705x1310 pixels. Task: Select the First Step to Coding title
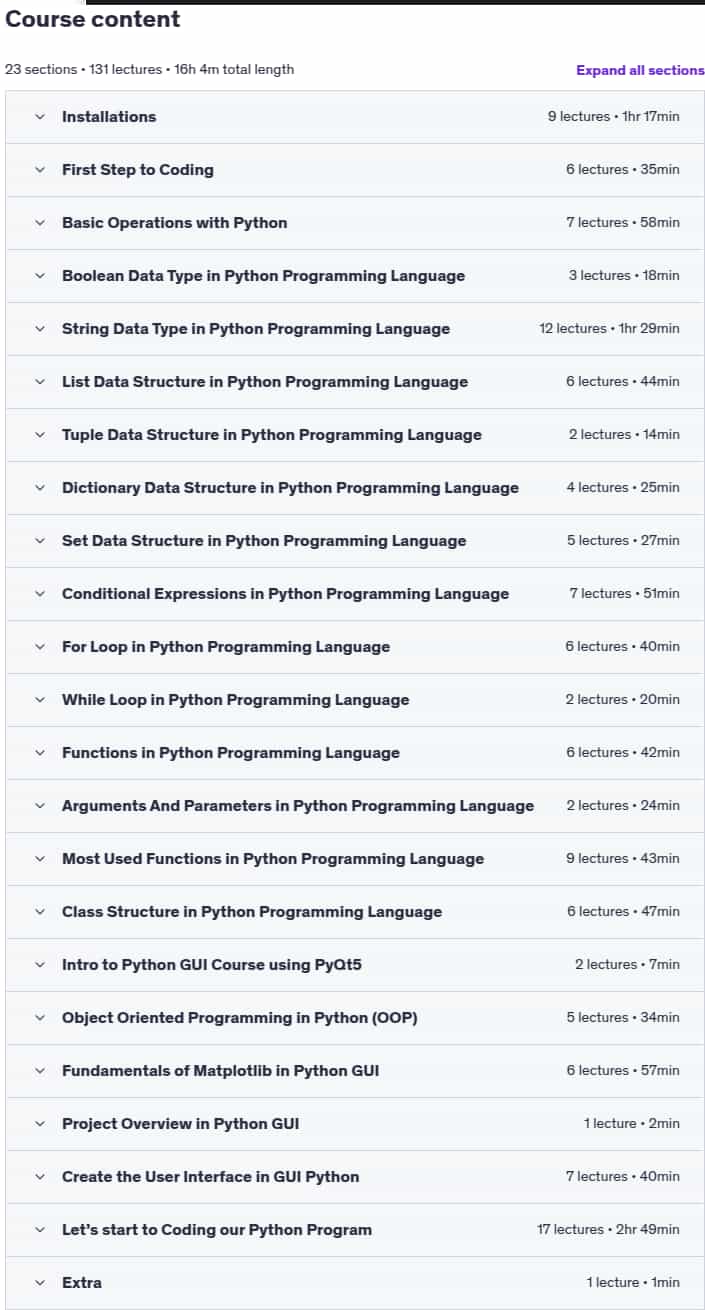point(138,170)
